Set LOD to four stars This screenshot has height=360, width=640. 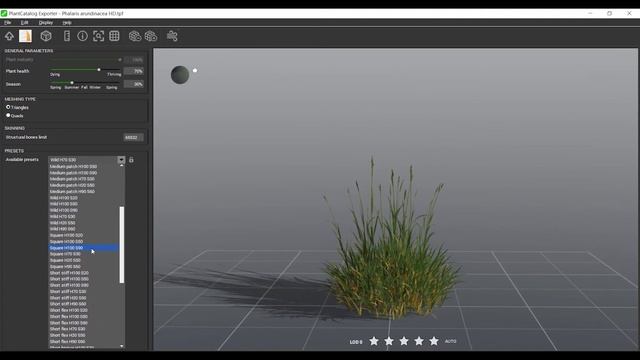(419, 341)
